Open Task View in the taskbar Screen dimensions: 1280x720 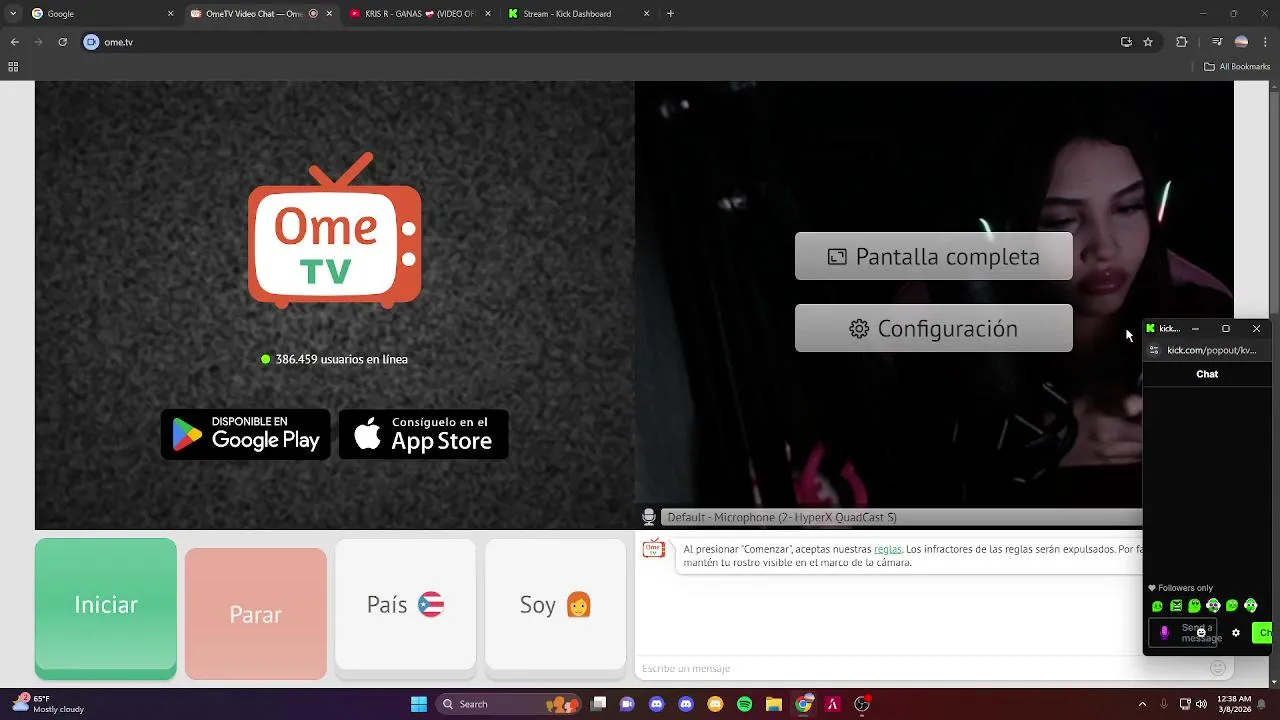(598, 704)
